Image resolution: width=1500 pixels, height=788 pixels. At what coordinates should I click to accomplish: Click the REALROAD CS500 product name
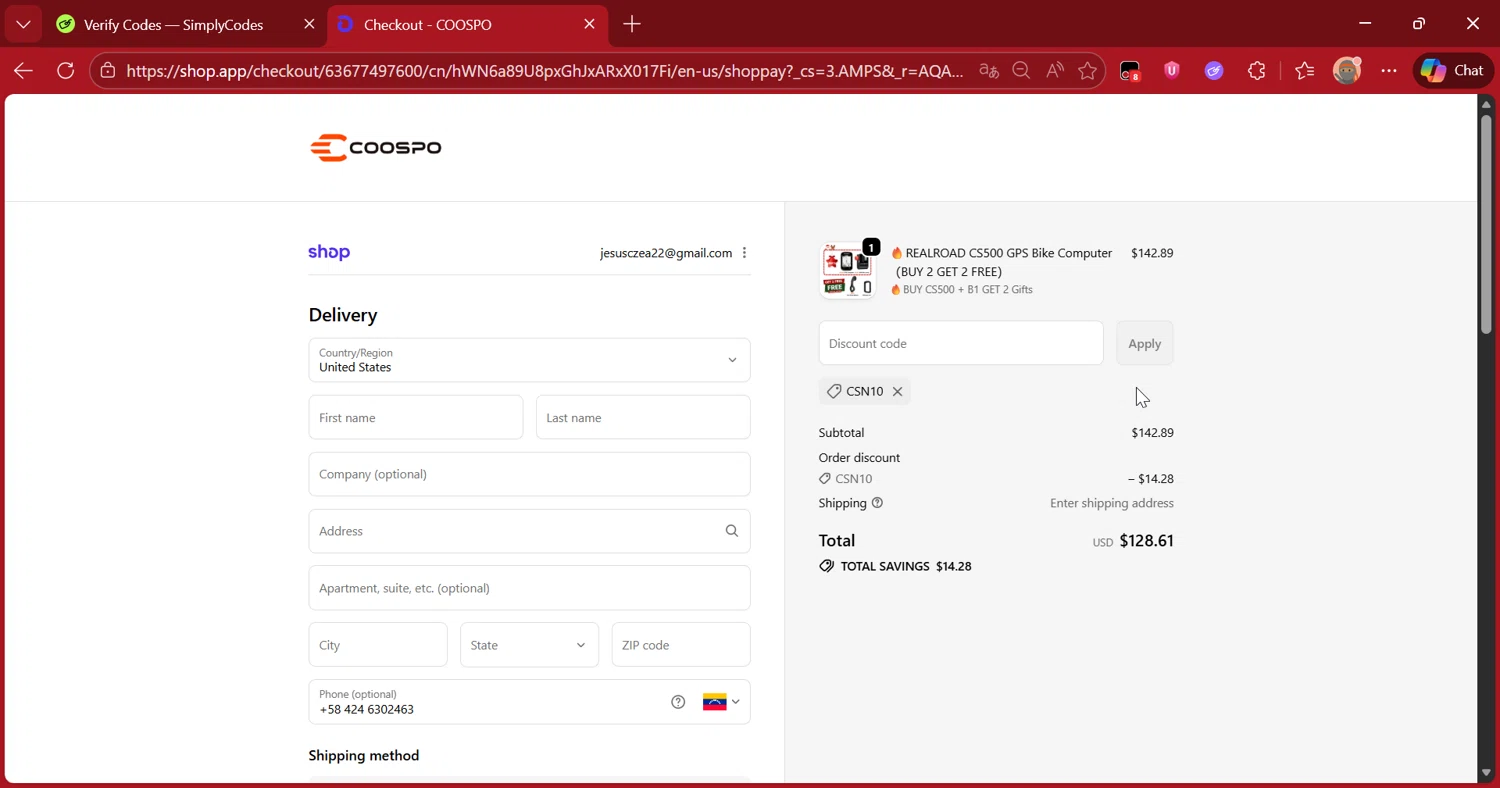pos(1002,262)
